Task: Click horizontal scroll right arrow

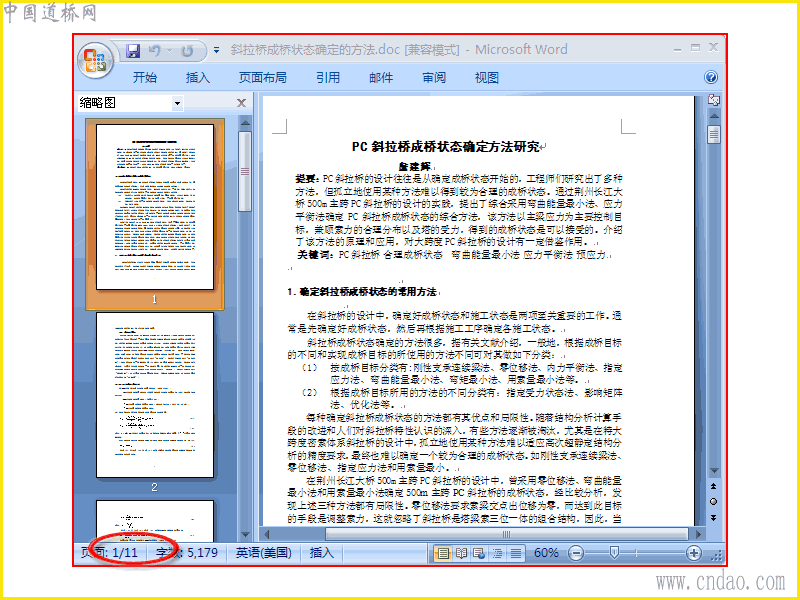Action: tap(698, 534)
